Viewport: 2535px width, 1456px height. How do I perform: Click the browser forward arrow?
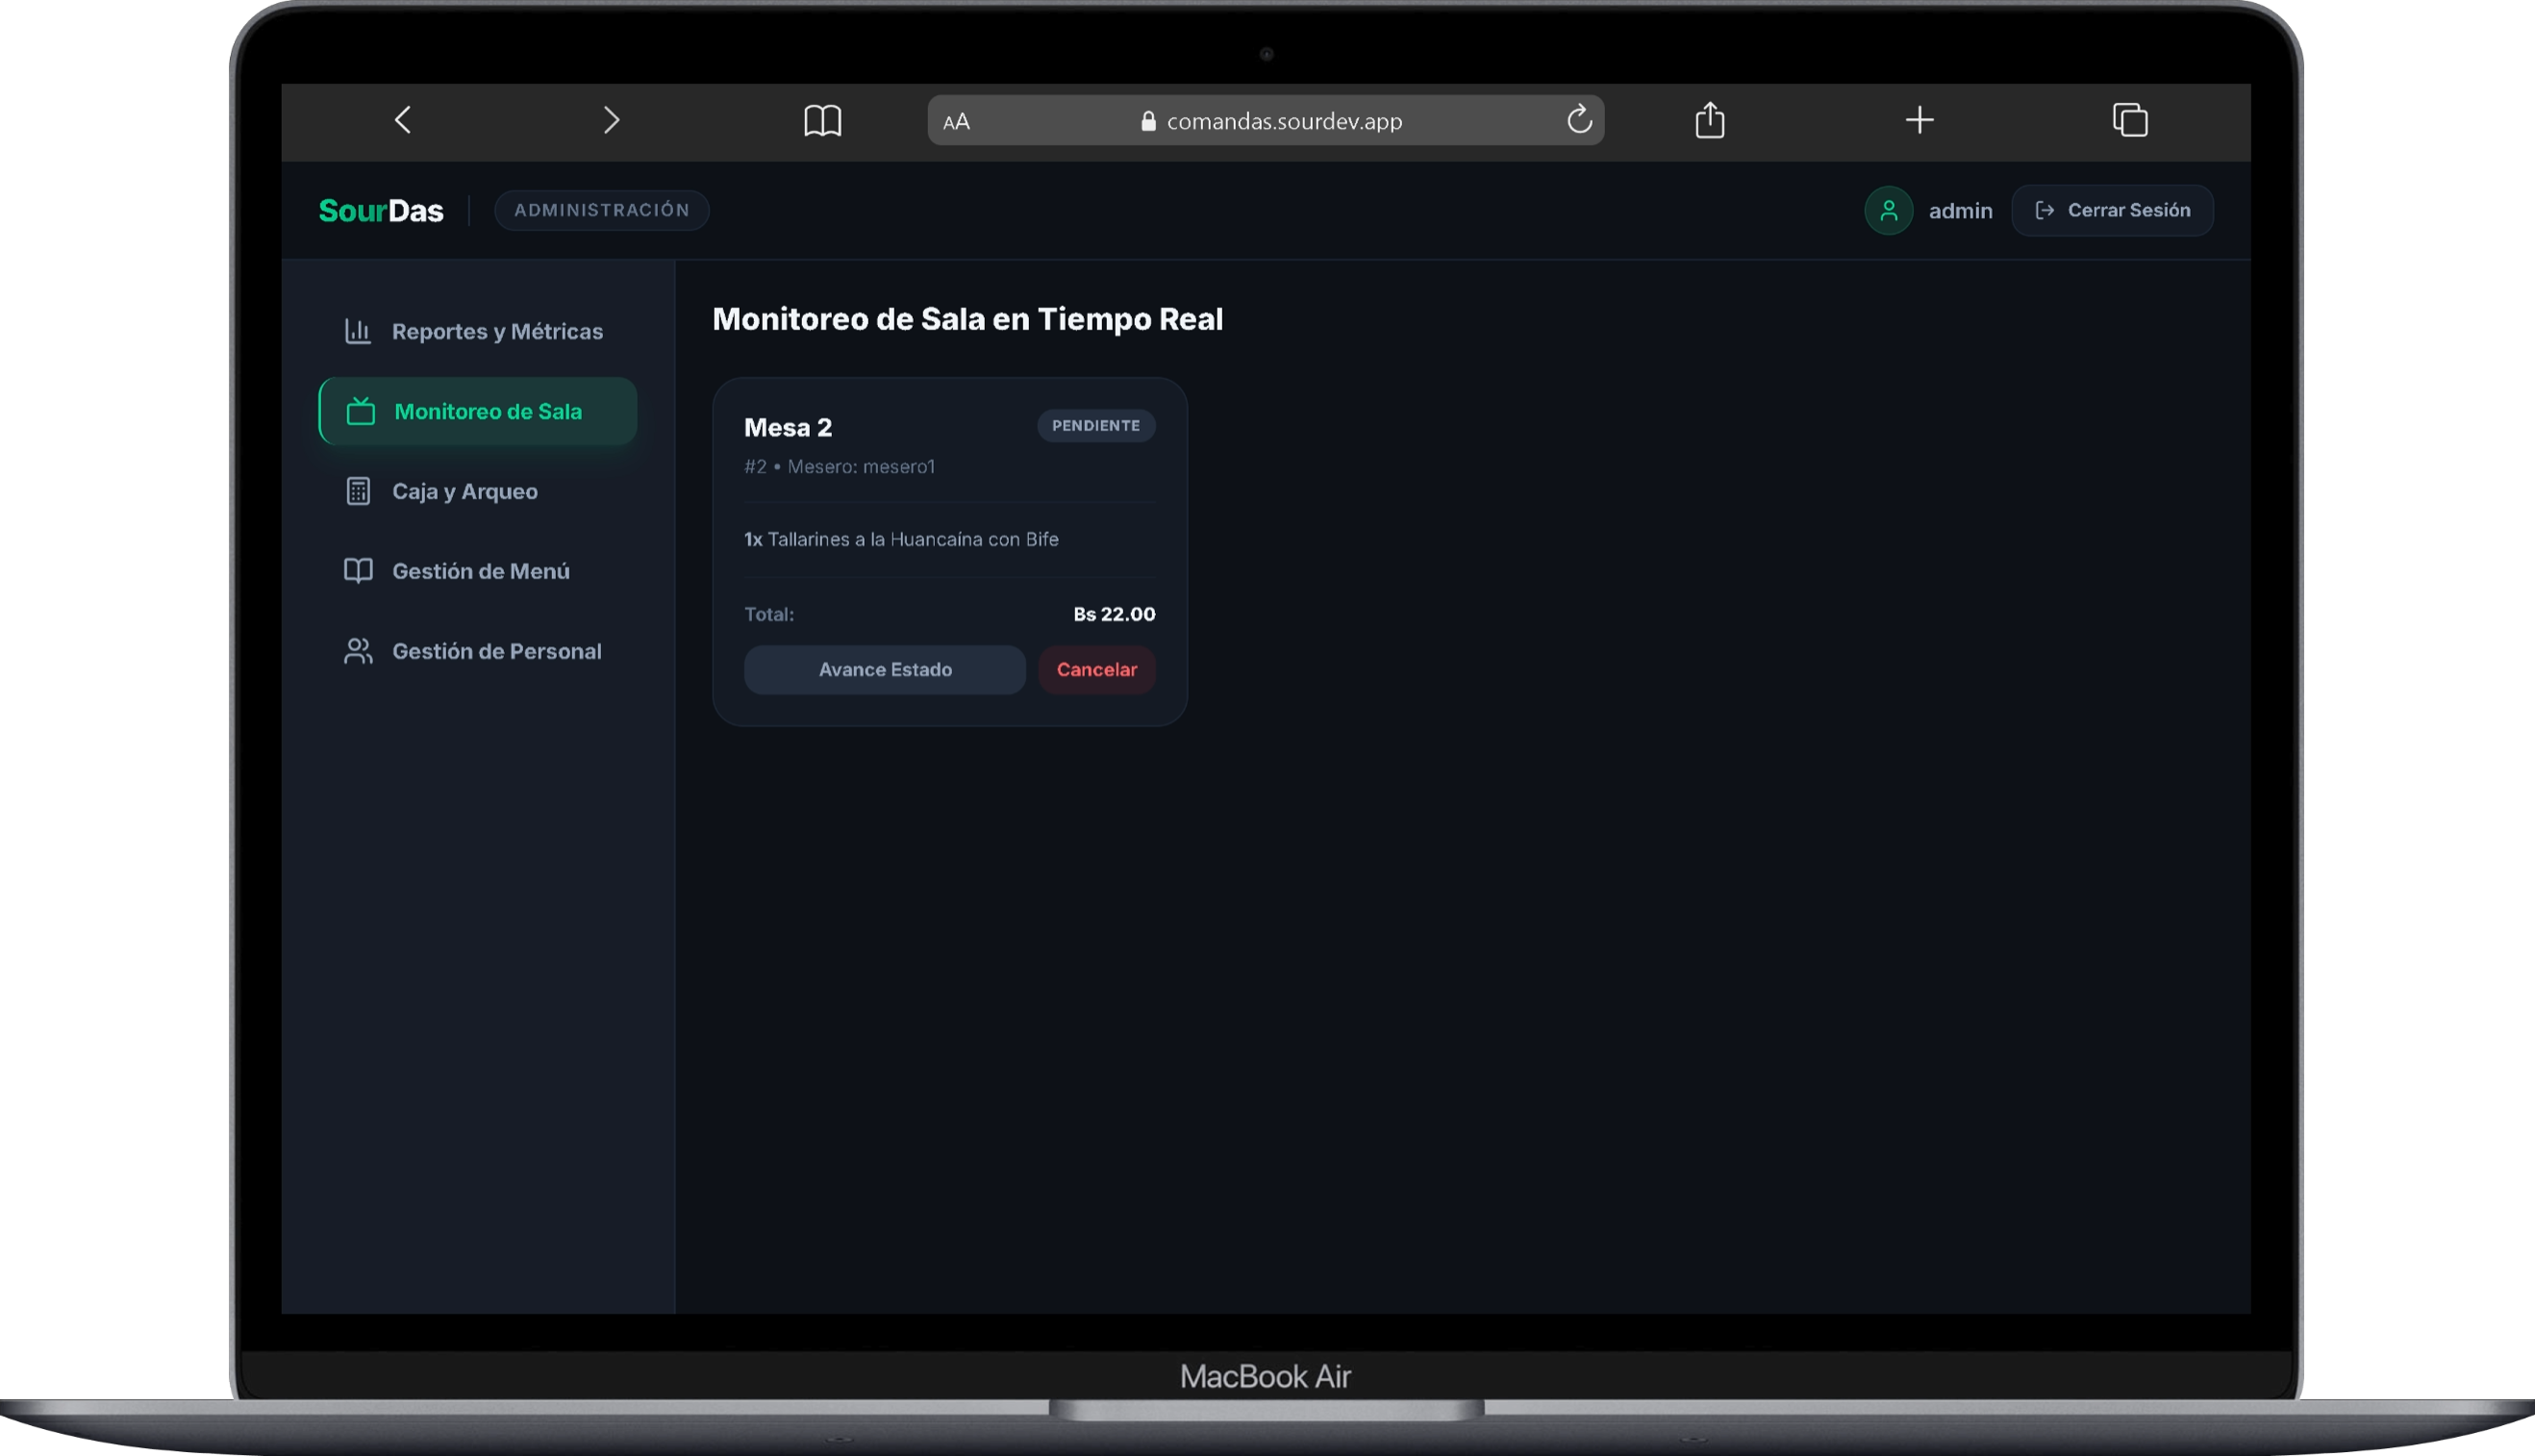click(611, 120)
